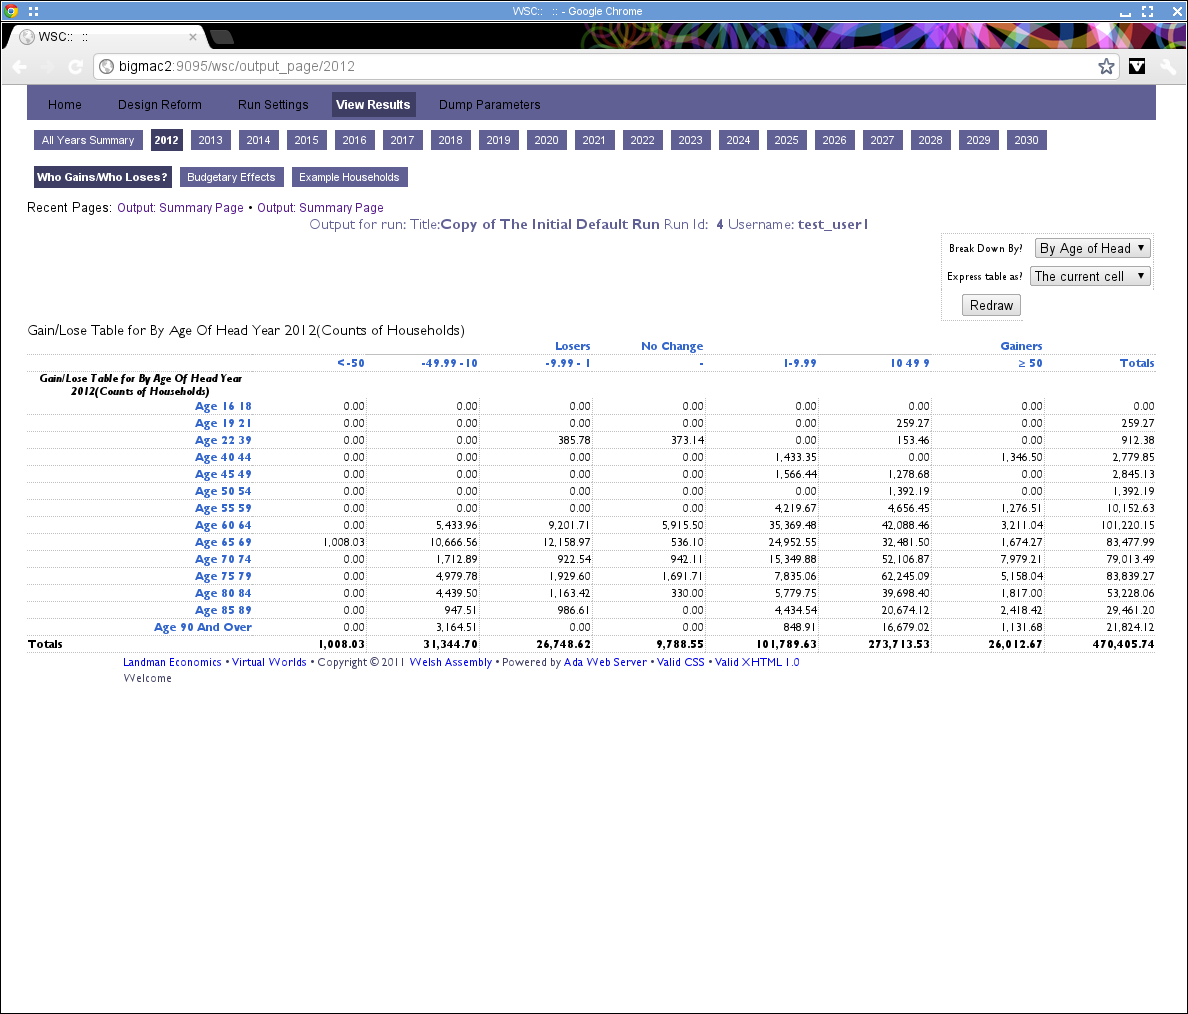Switch to the Budgetary Effects tab

pos(231,177)
